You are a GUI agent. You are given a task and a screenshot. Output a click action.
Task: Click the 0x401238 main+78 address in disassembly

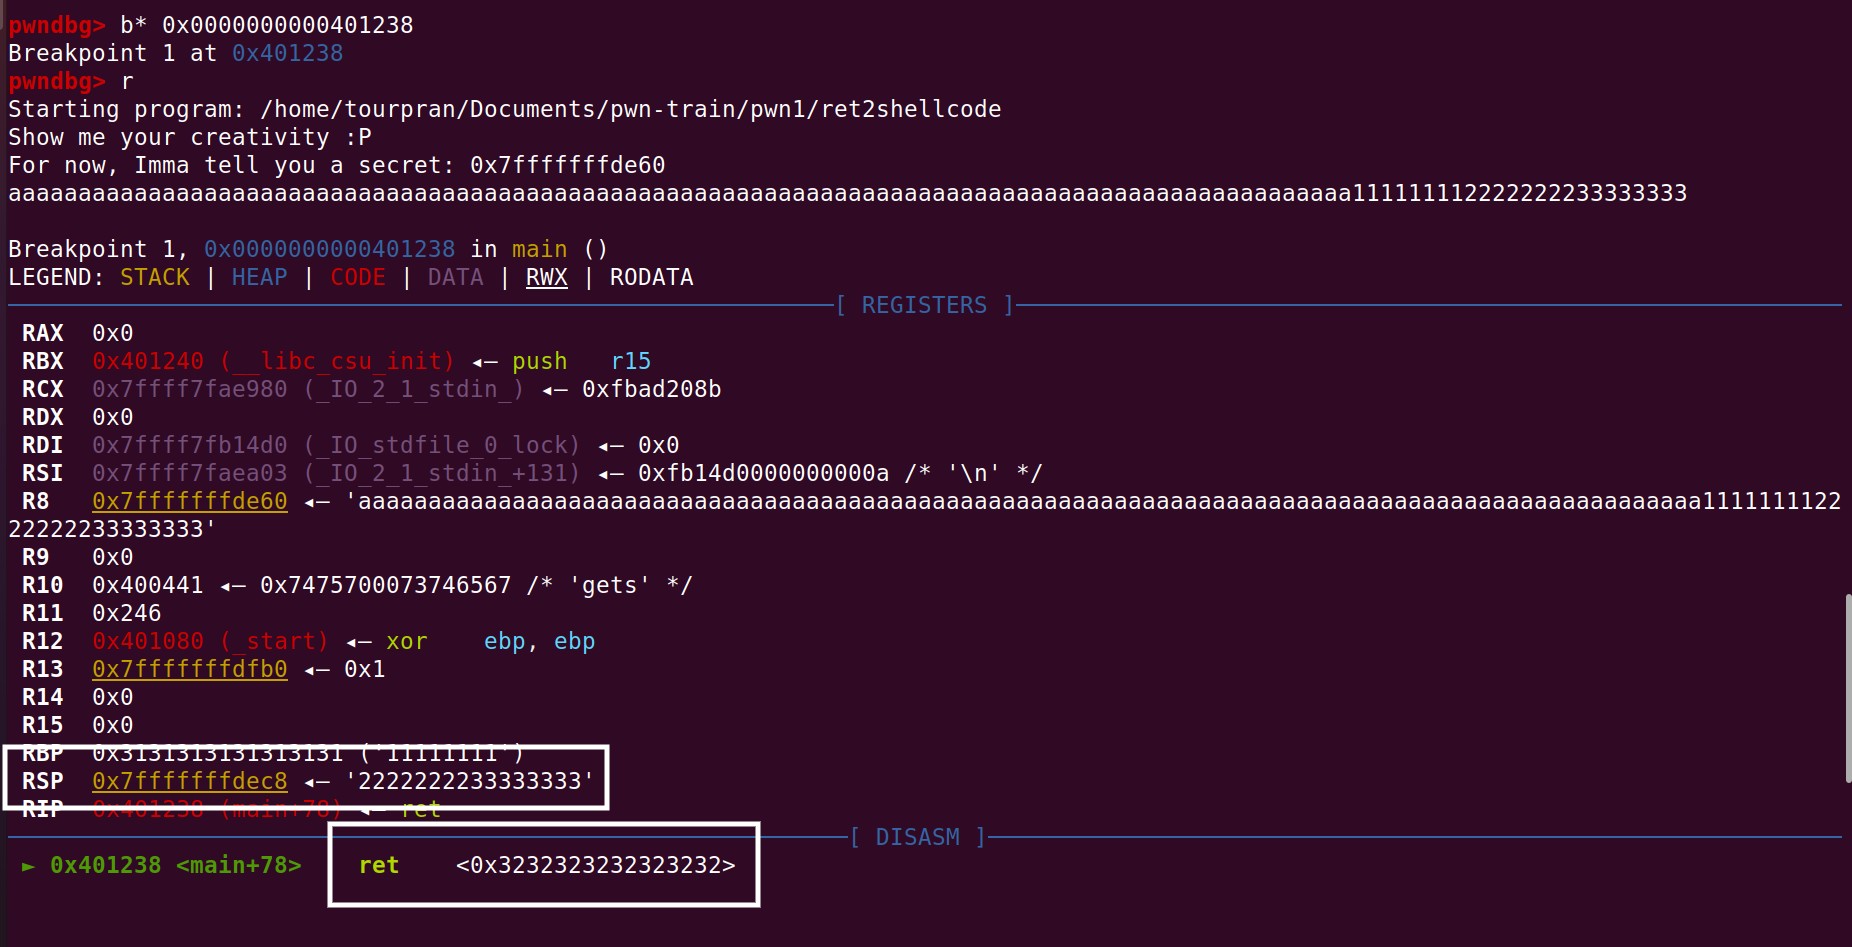175,865
